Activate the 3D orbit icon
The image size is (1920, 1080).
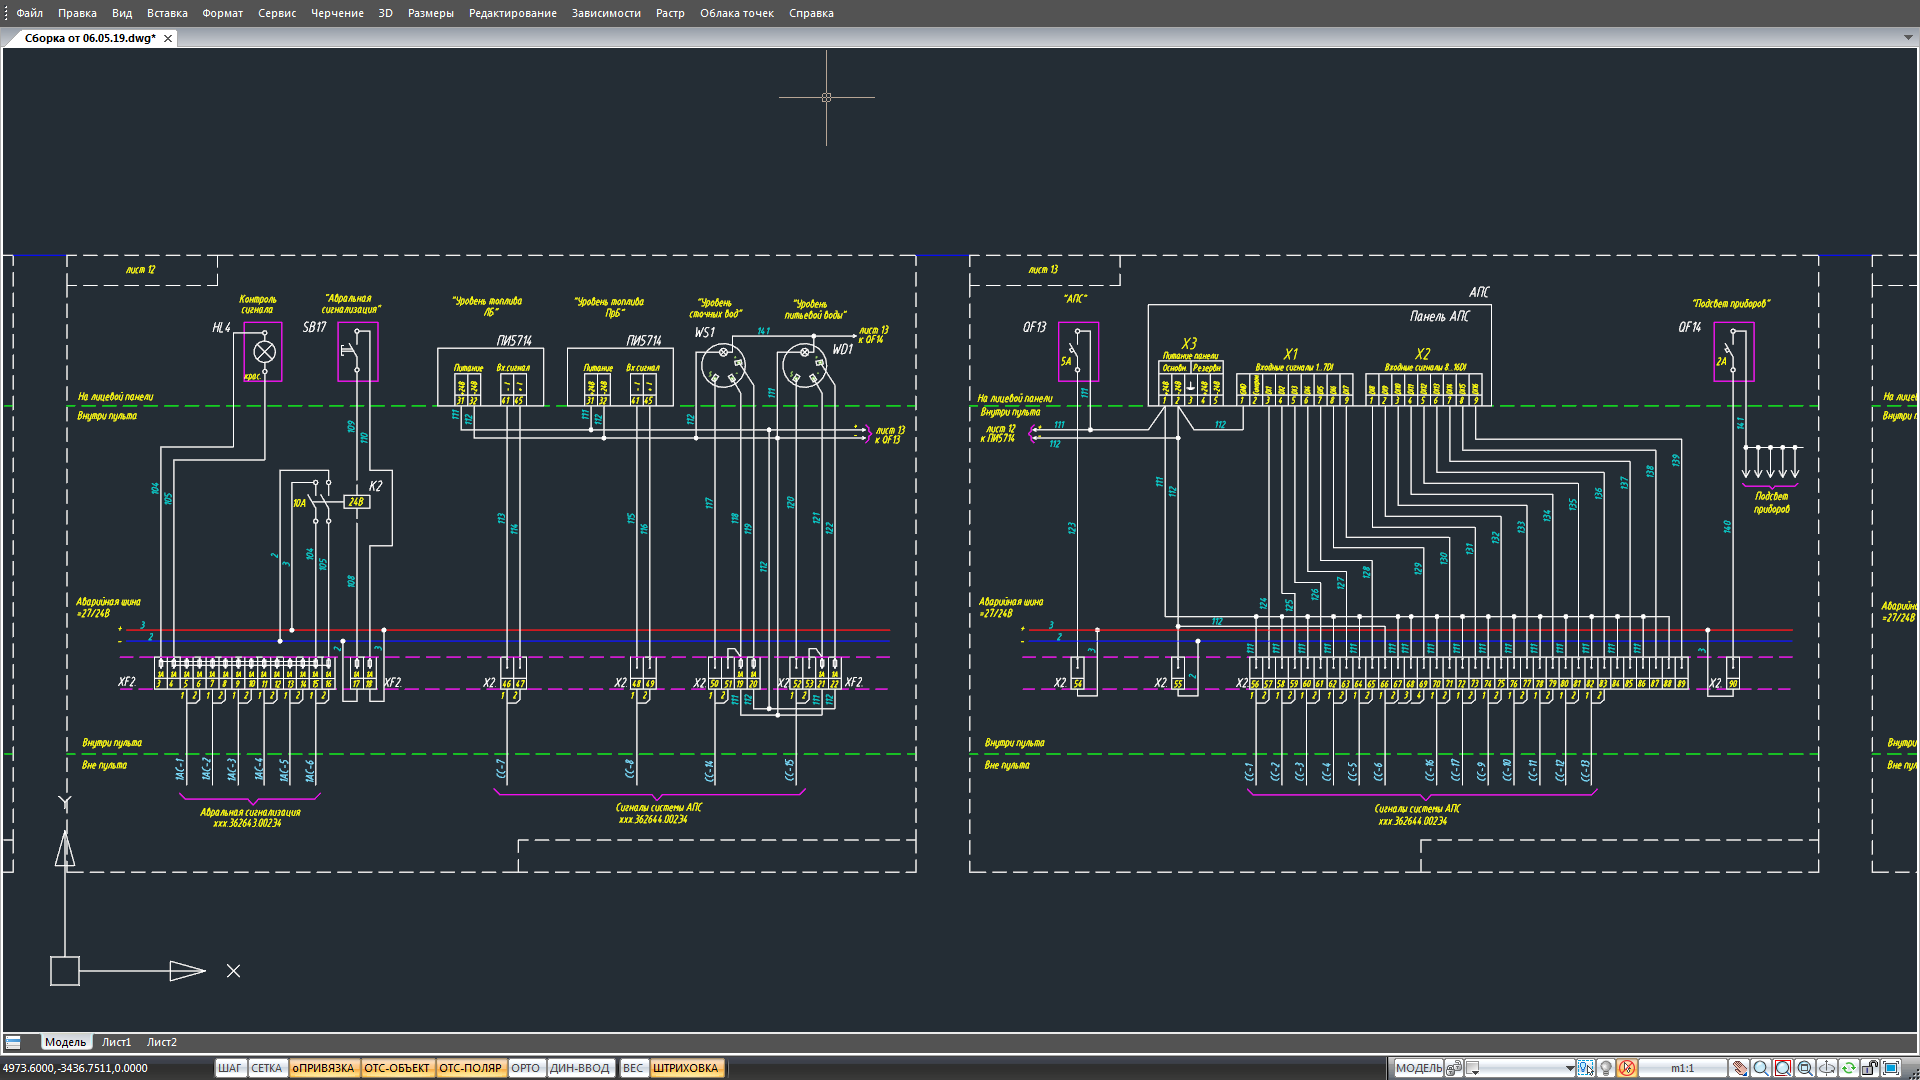tap(1827, 1068)
